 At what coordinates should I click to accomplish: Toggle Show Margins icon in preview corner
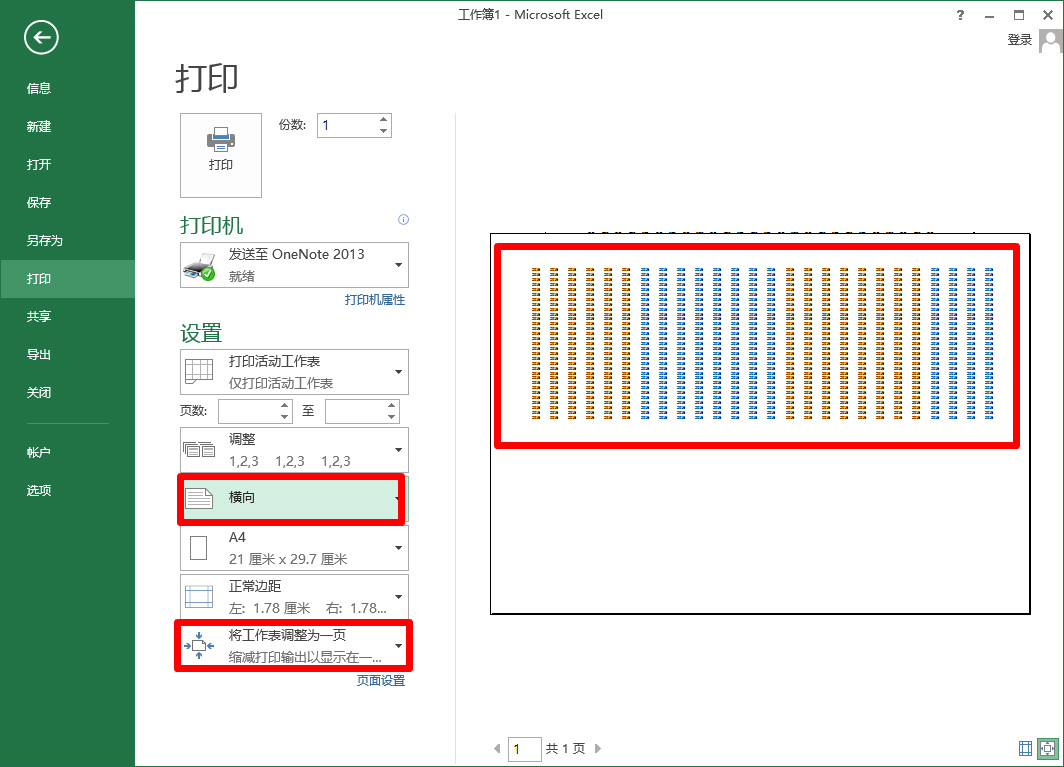pyautogui.click(x=1025, y=748)
